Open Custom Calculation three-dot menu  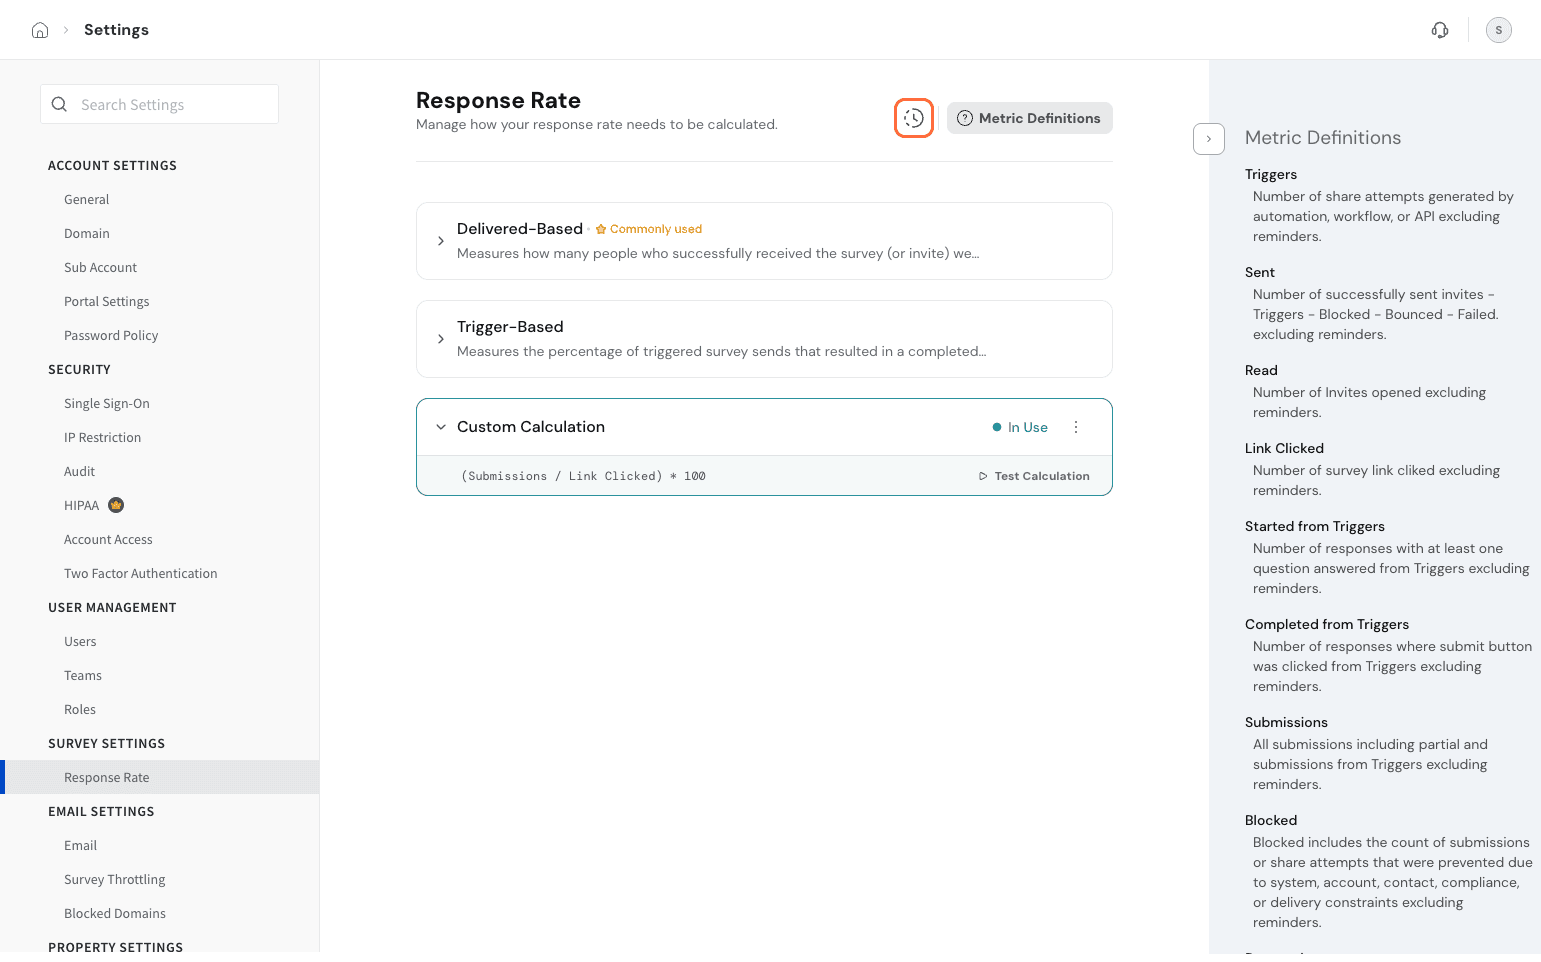coord(1076,427)
